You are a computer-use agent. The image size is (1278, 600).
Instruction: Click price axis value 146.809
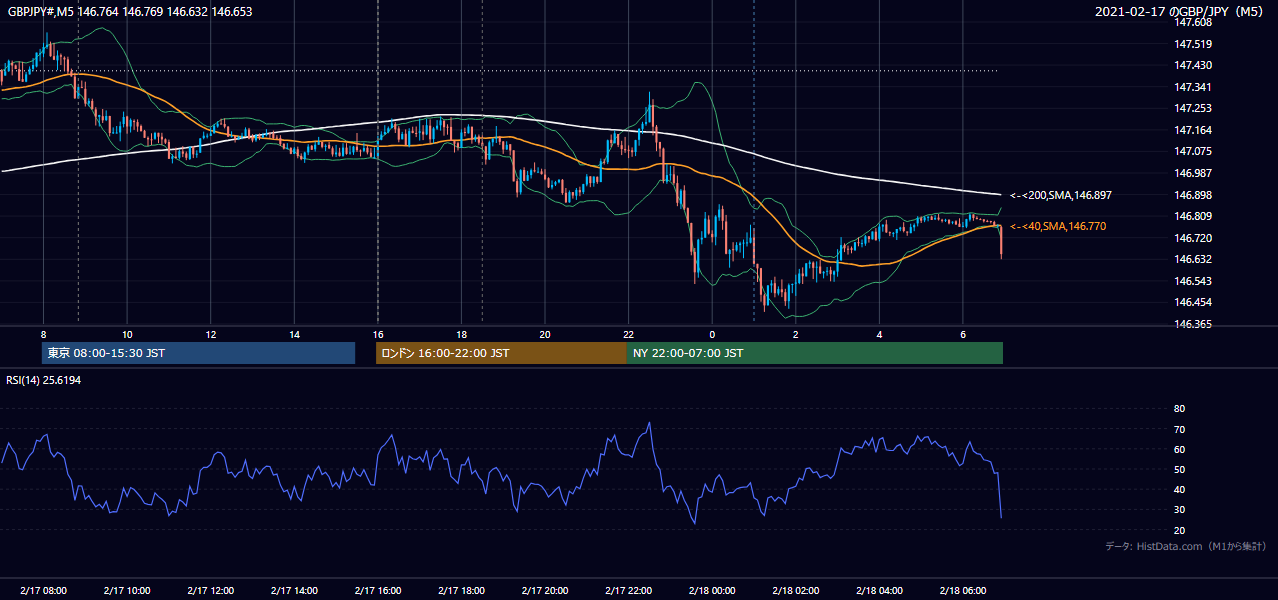pos(1193,216)
